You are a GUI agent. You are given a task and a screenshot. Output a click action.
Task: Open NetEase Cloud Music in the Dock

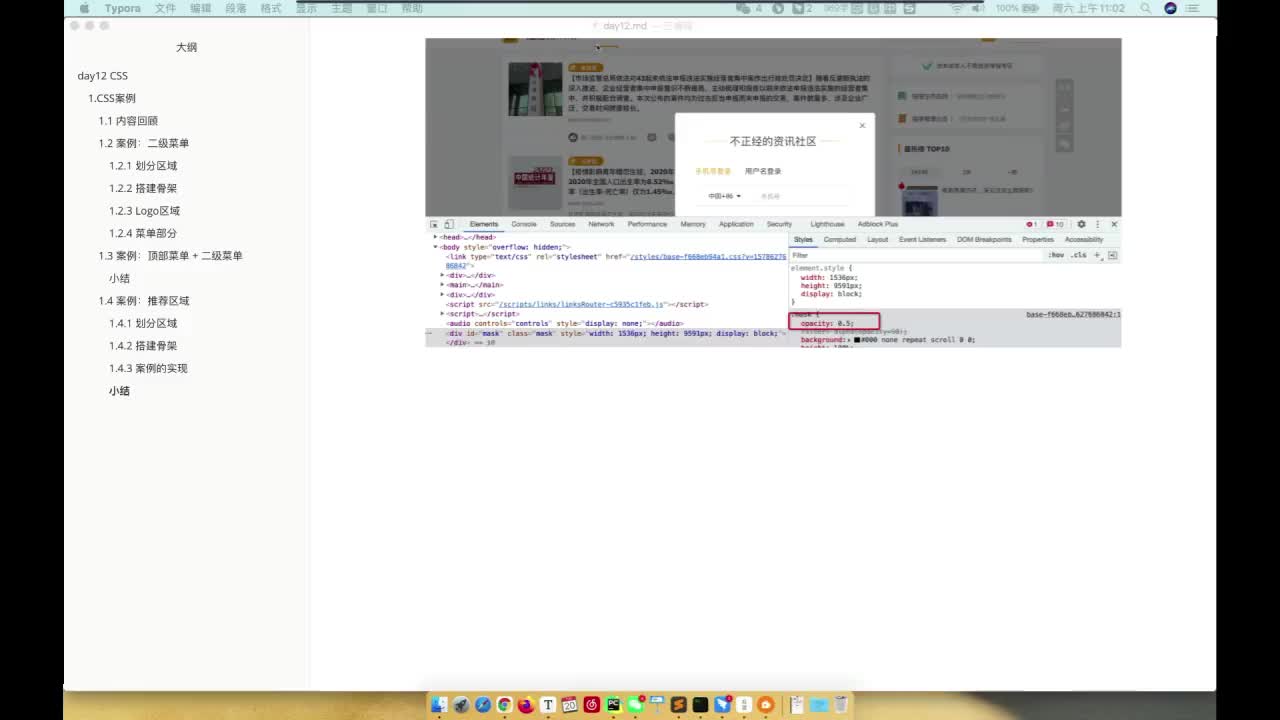click(x=591, y=705)
